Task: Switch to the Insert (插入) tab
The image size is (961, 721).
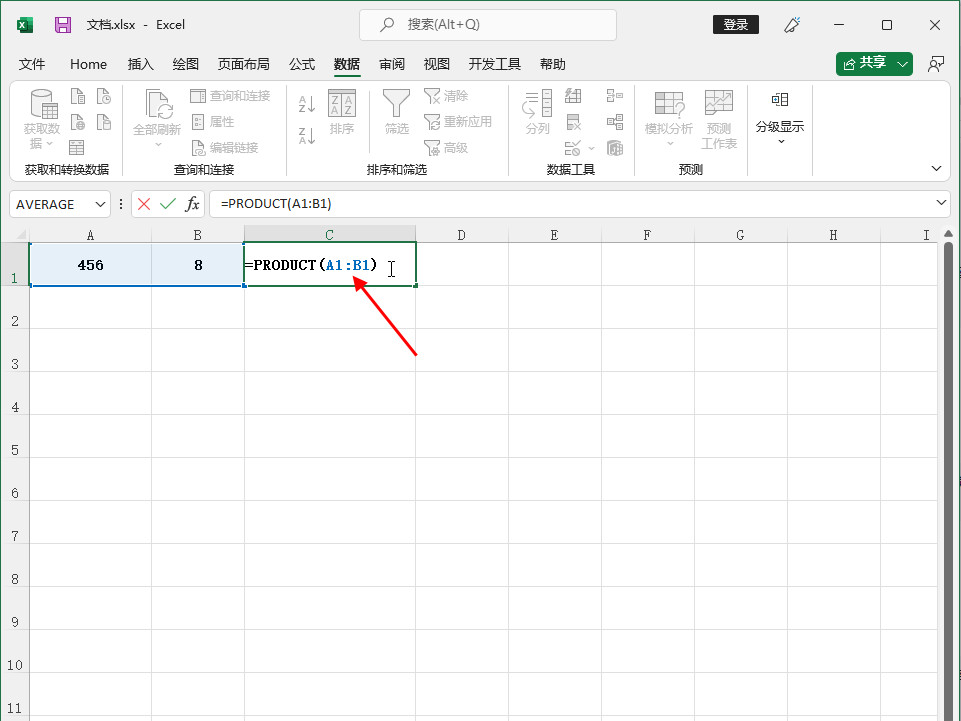Action: click(140, 64)
